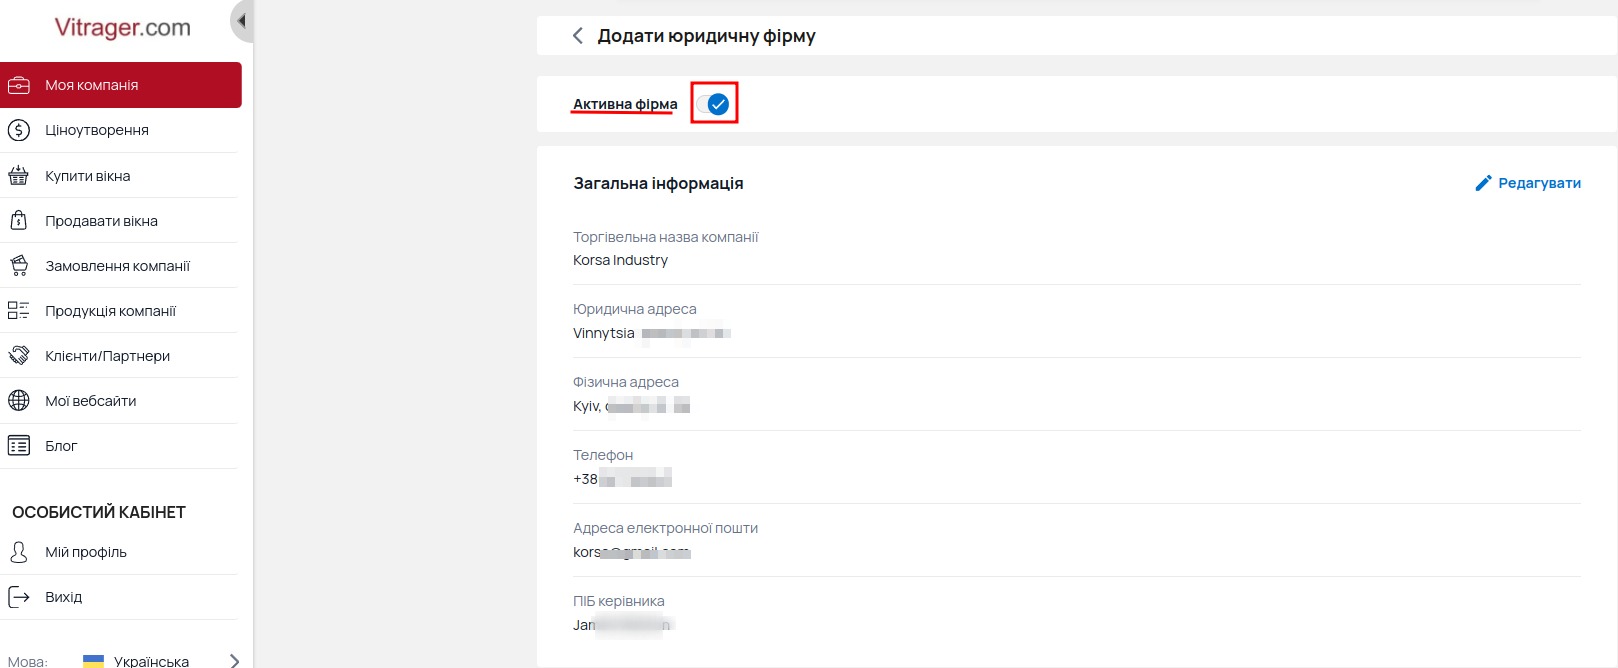Select the Korsa Industry company name
The width and height of the screenshot is (1618, 668).
(x=620, y=260)
